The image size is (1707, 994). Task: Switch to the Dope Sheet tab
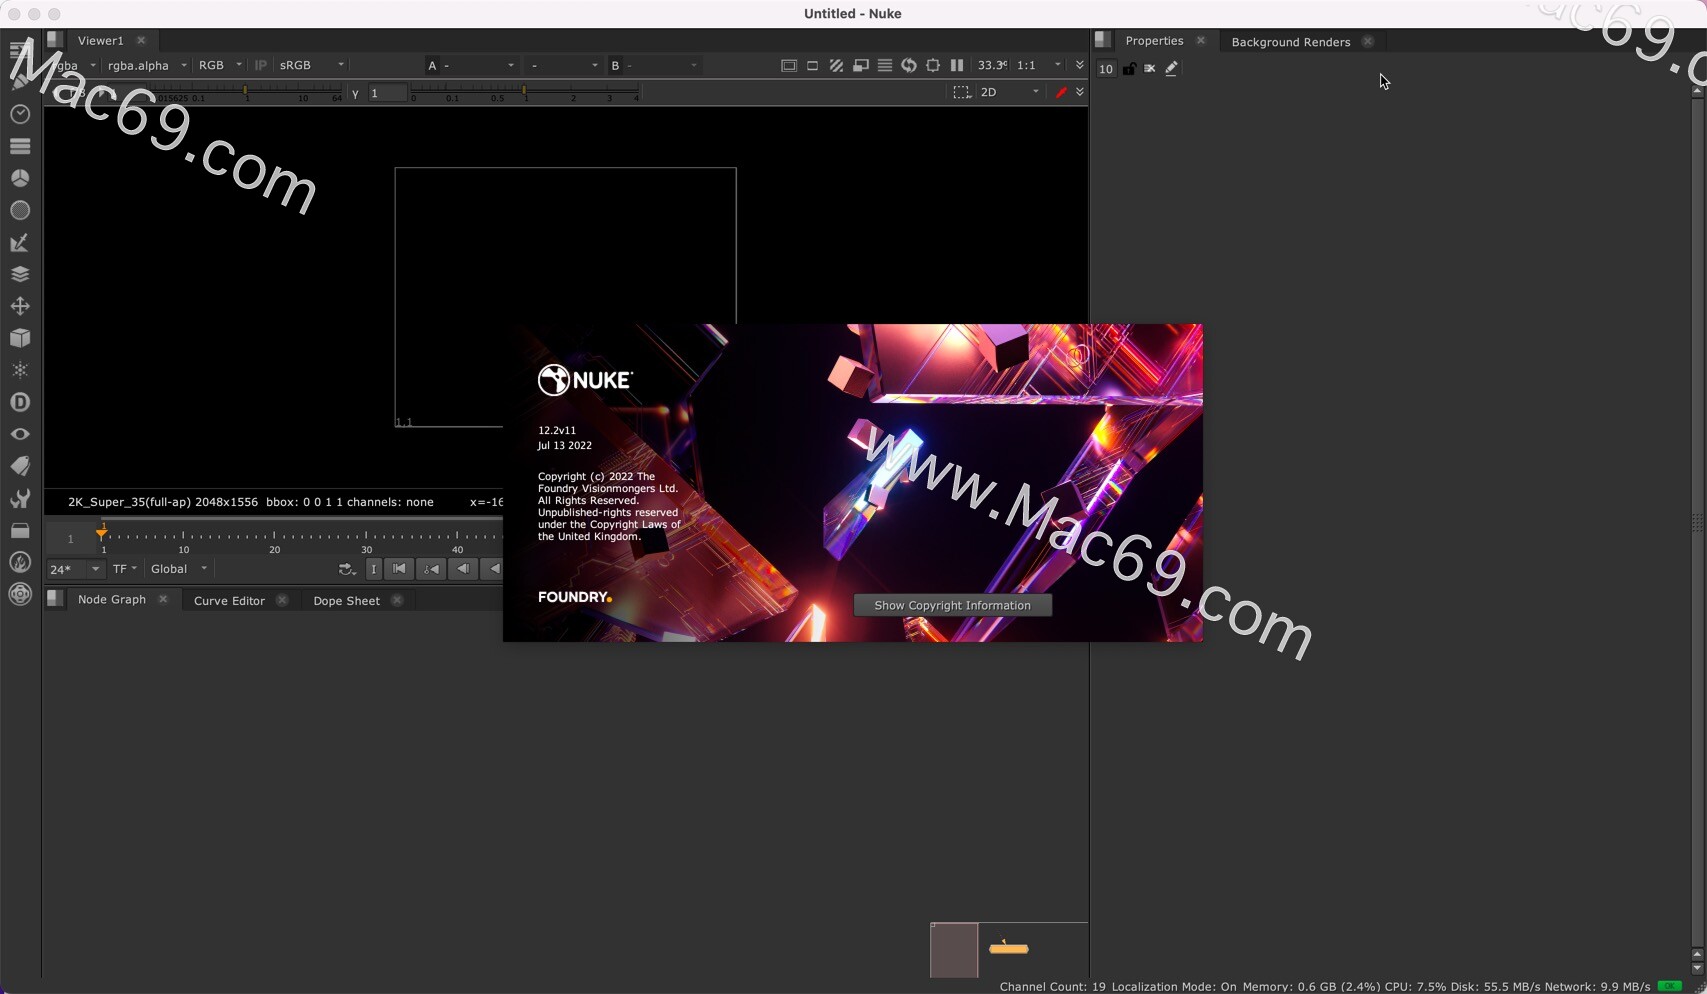click(346, 601)
